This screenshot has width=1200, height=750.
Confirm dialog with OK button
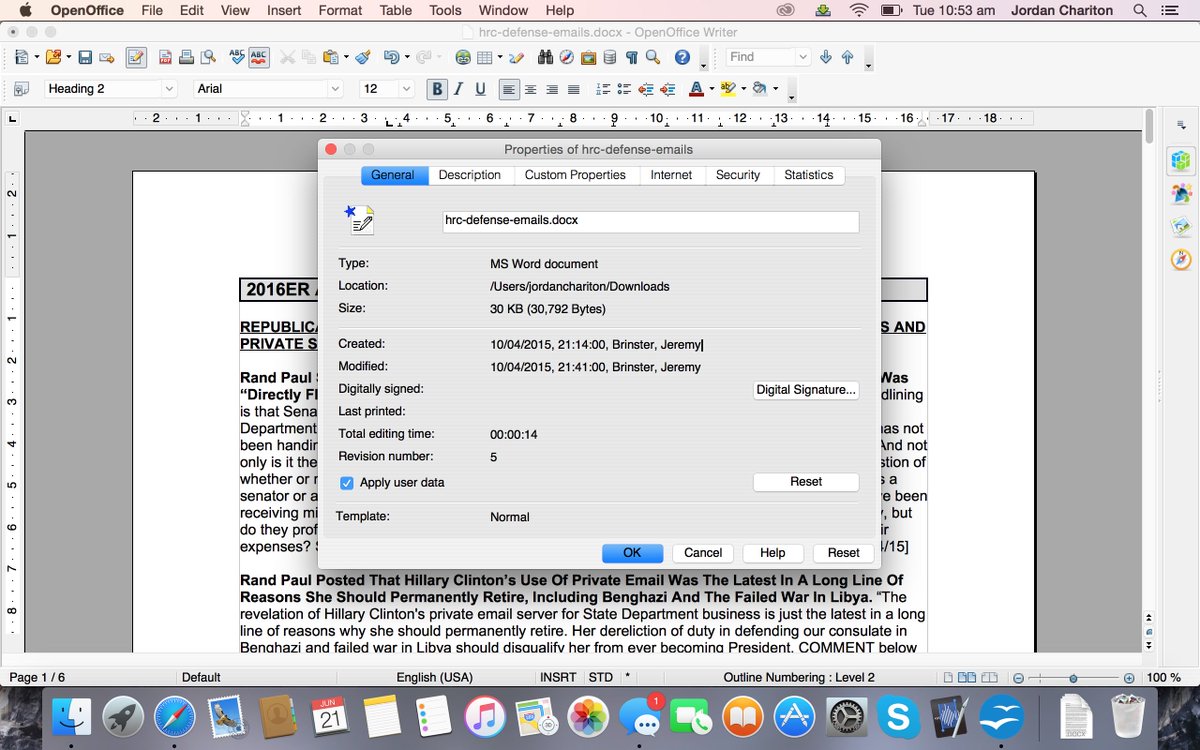point(632,553)
